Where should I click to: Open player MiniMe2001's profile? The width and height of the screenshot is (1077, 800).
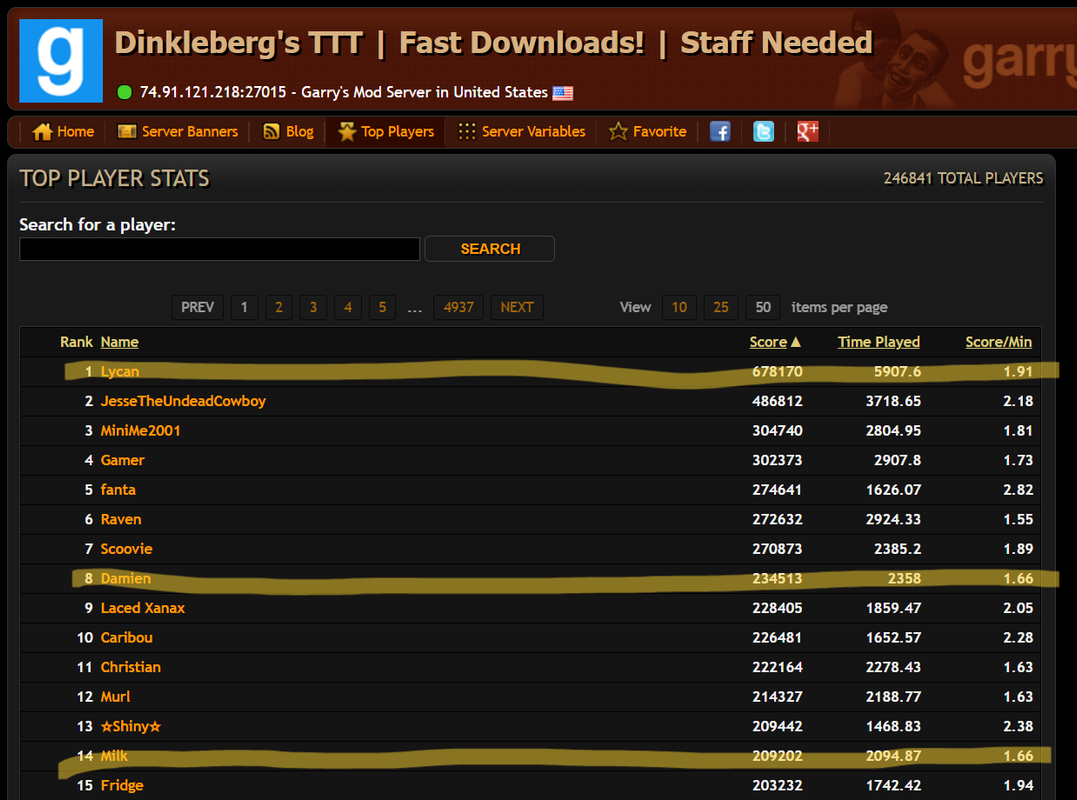tap(140, 431)
